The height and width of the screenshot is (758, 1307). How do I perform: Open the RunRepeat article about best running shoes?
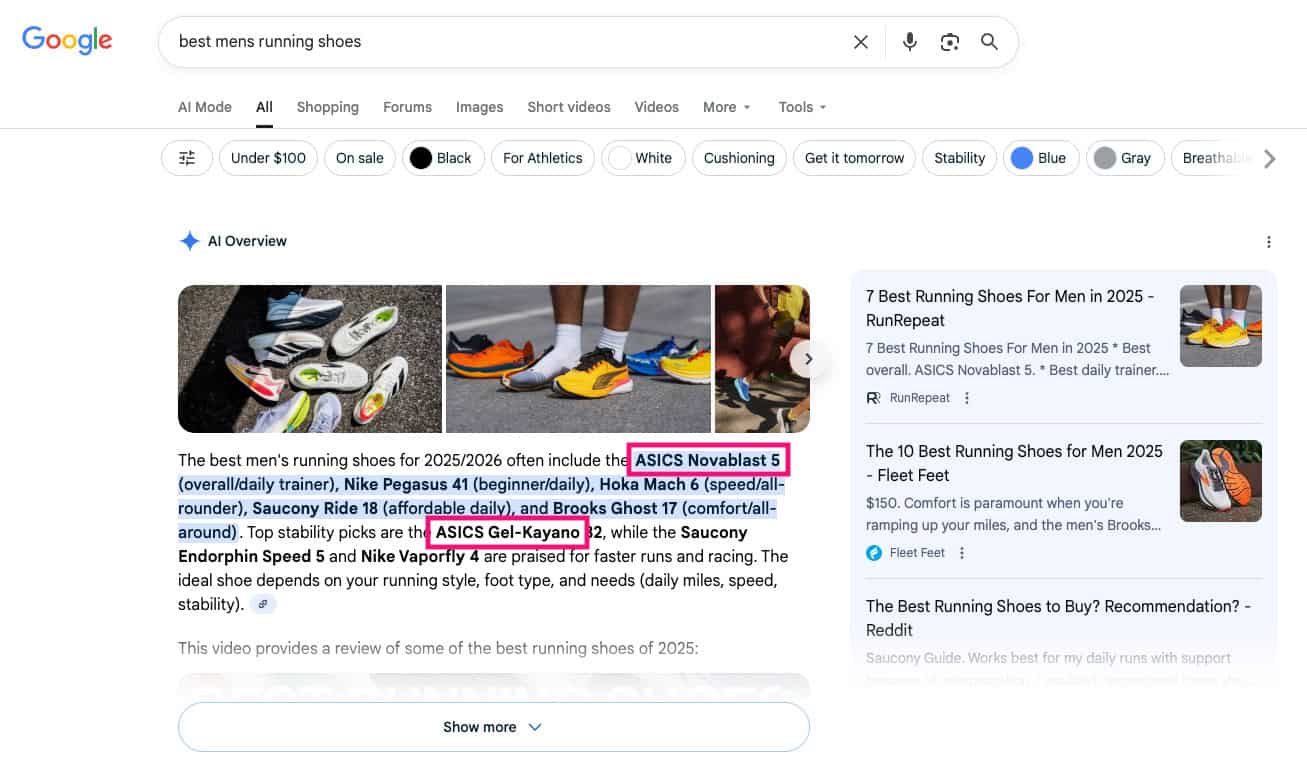pos(1012,308)
